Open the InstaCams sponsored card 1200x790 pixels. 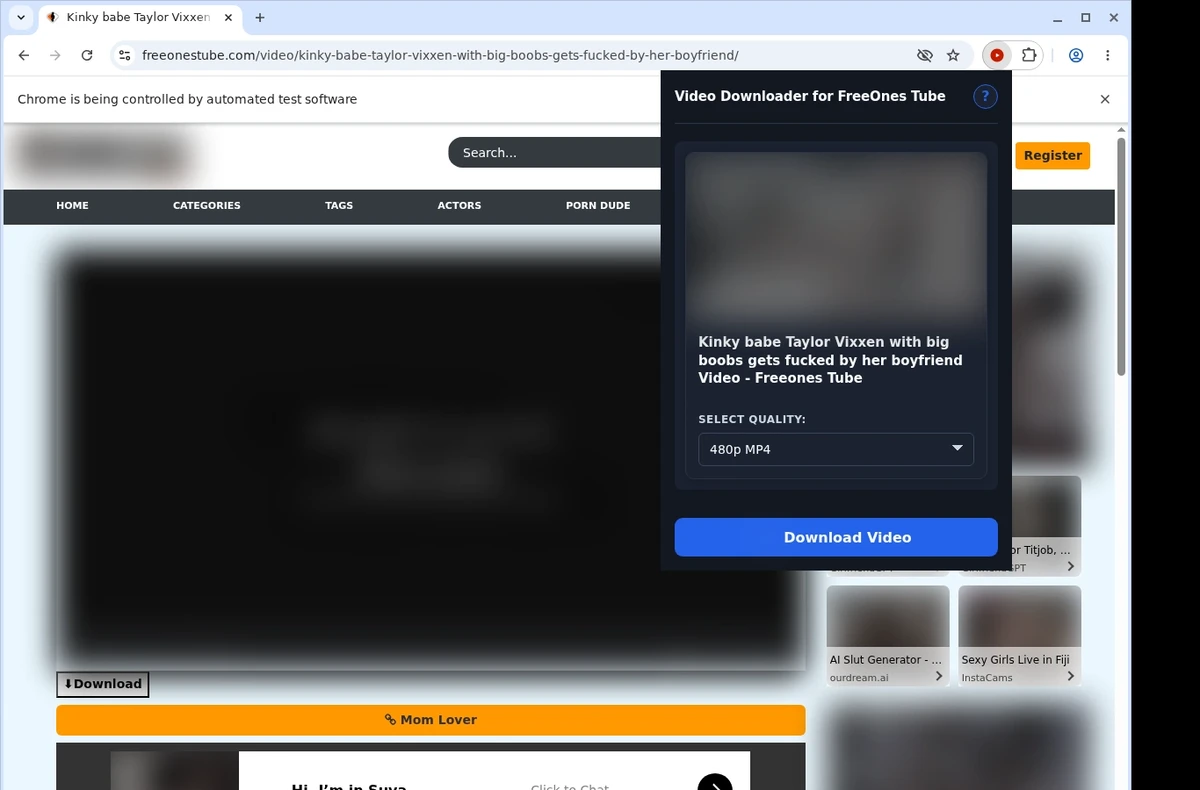tap(1019, 636)
